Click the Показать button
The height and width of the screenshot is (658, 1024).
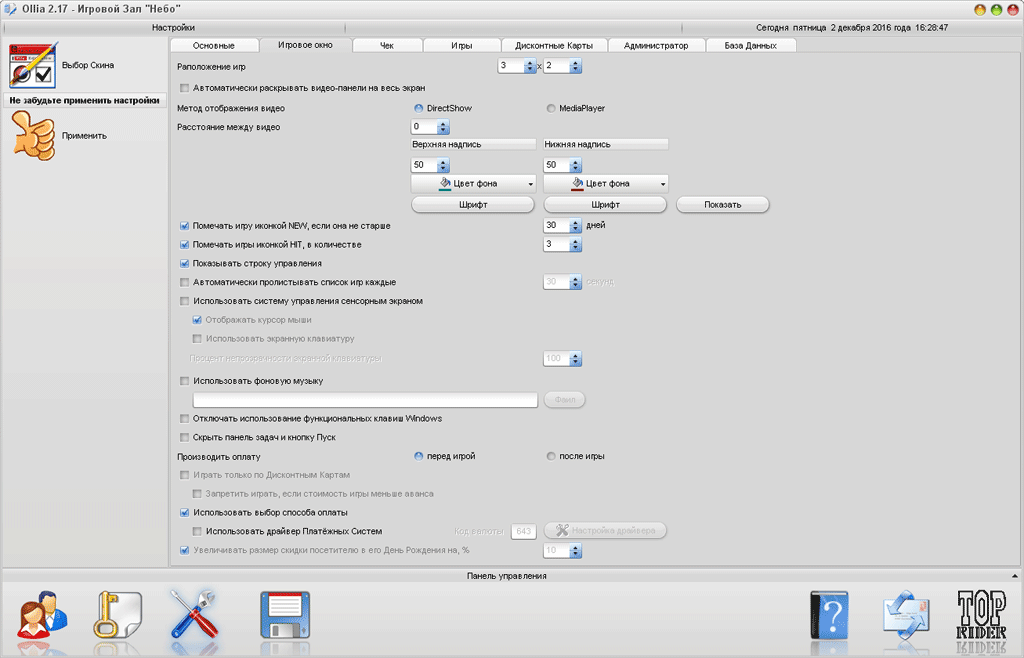pyautogui.click(x=722, y=205)
